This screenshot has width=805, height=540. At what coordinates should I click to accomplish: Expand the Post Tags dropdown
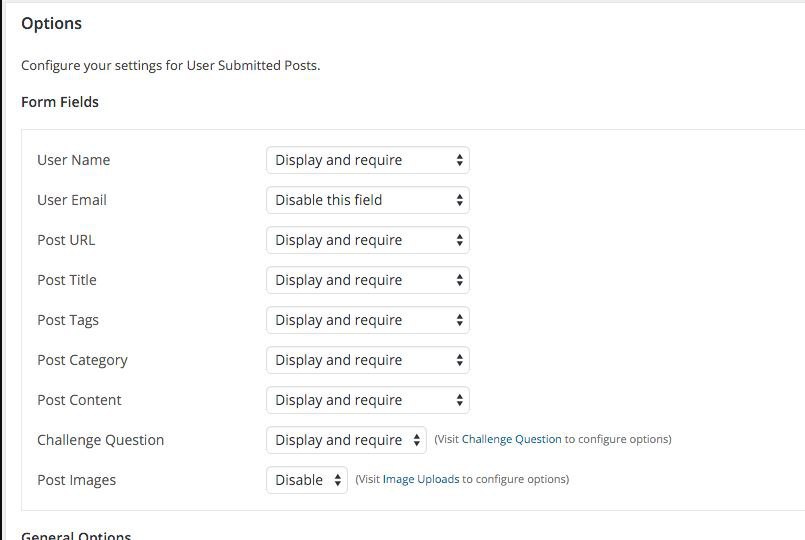tap(368, 320)
